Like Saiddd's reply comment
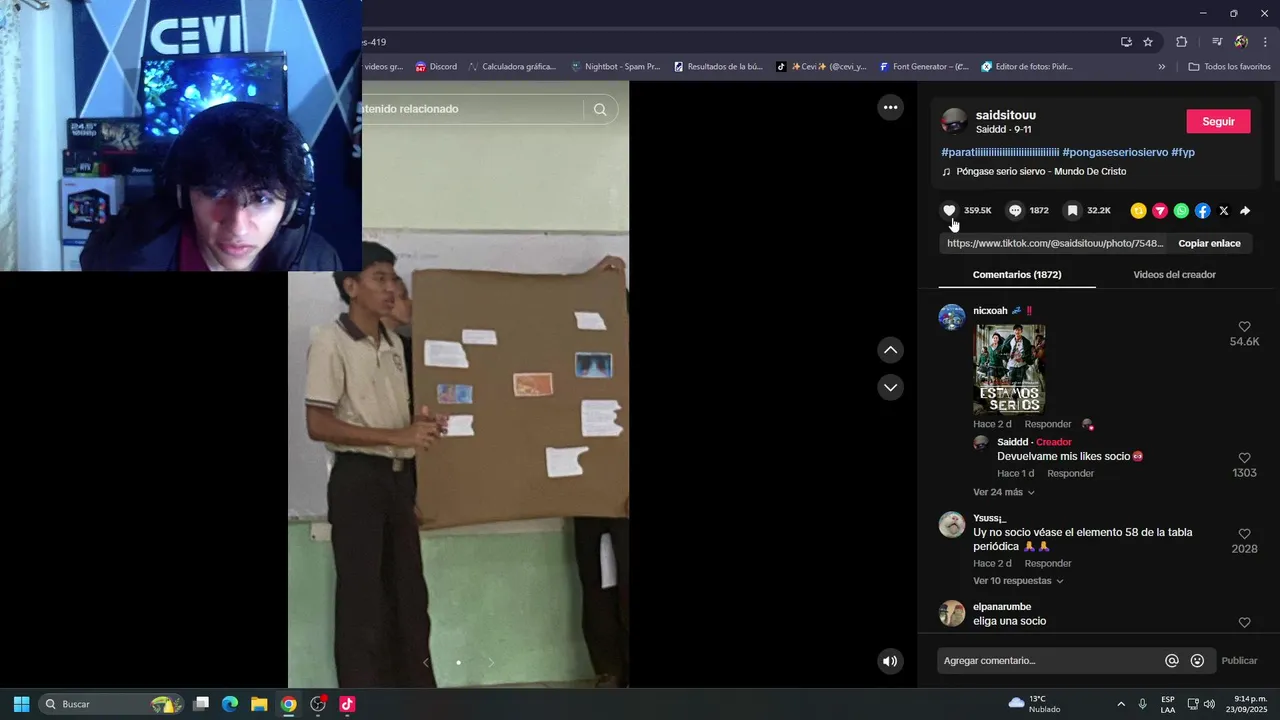Image resolution: width=1280 pixels, height=720 pixels. point(1244,458)
